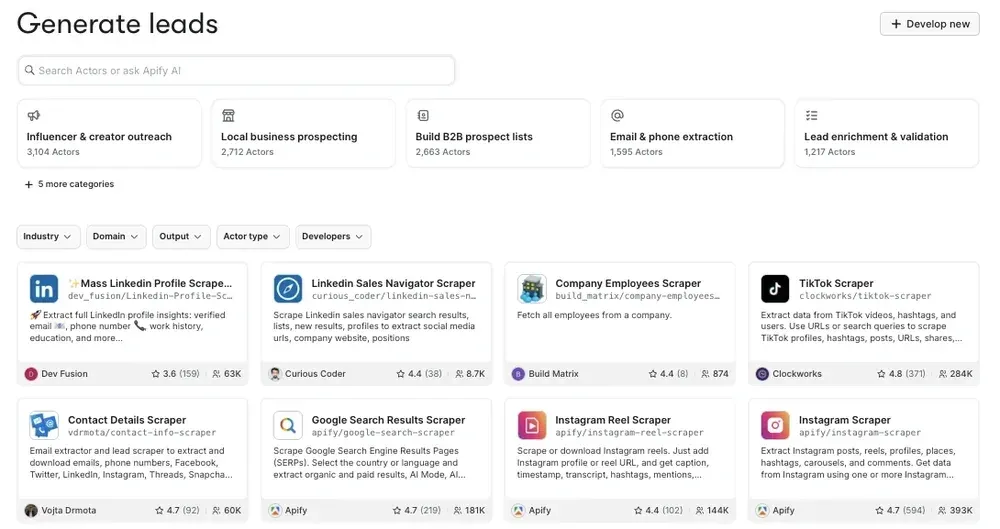Screen dimensions: 1000x529
Task: Open Contact Details Scraper title
Action: 127,419
